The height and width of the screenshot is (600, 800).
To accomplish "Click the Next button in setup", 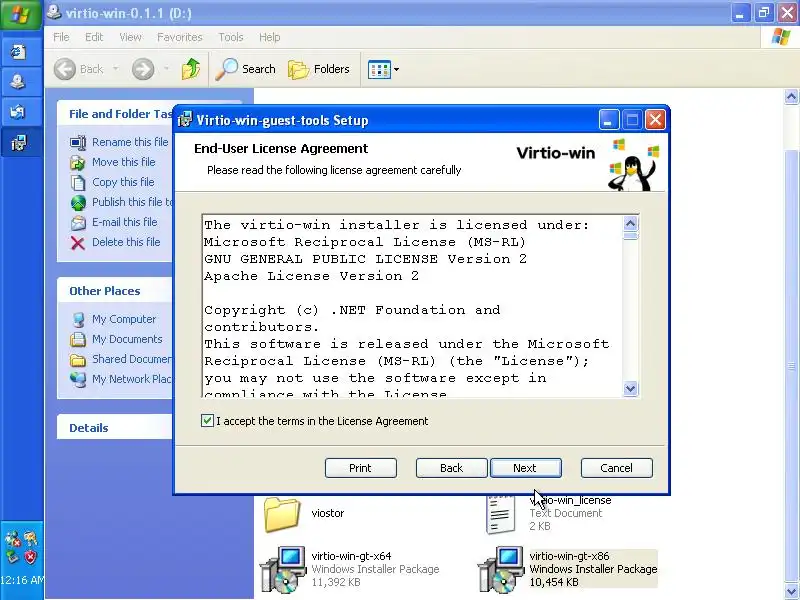I will click(x=526, y=468).
